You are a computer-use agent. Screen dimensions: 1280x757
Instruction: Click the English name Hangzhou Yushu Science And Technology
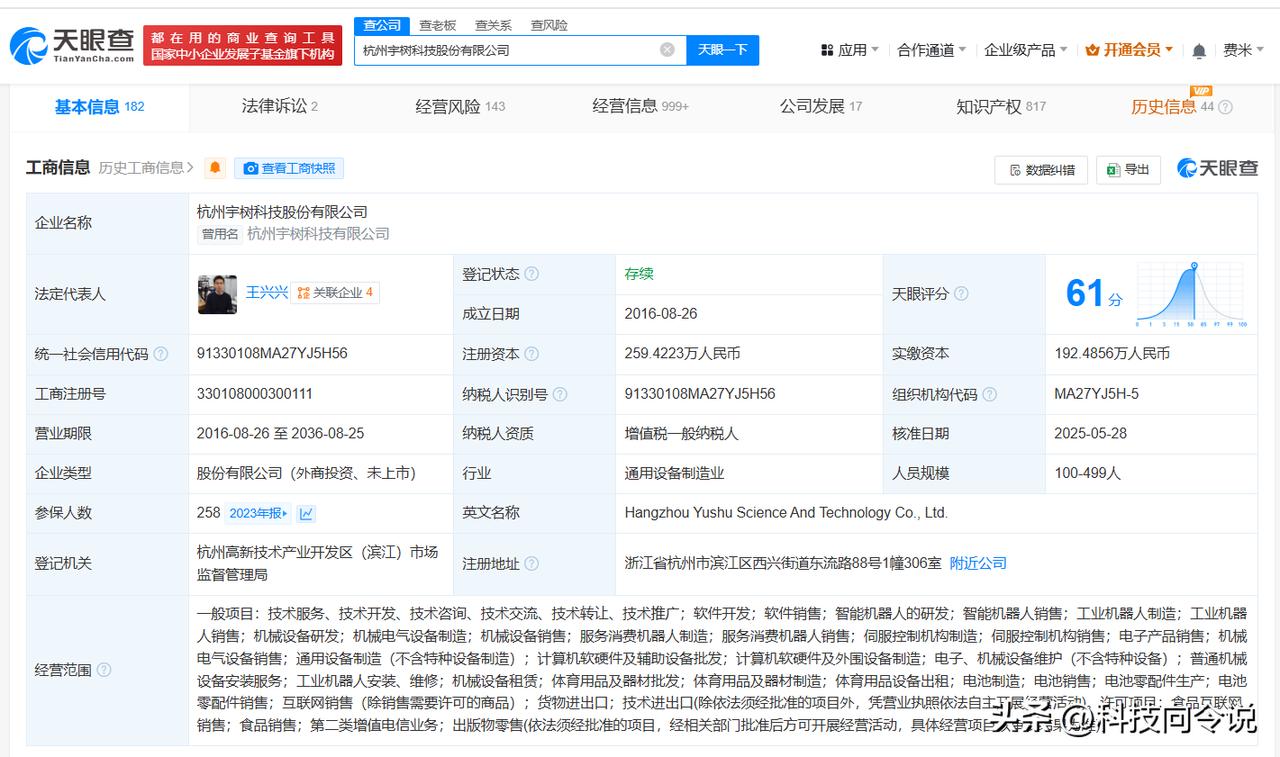point(786,513)
